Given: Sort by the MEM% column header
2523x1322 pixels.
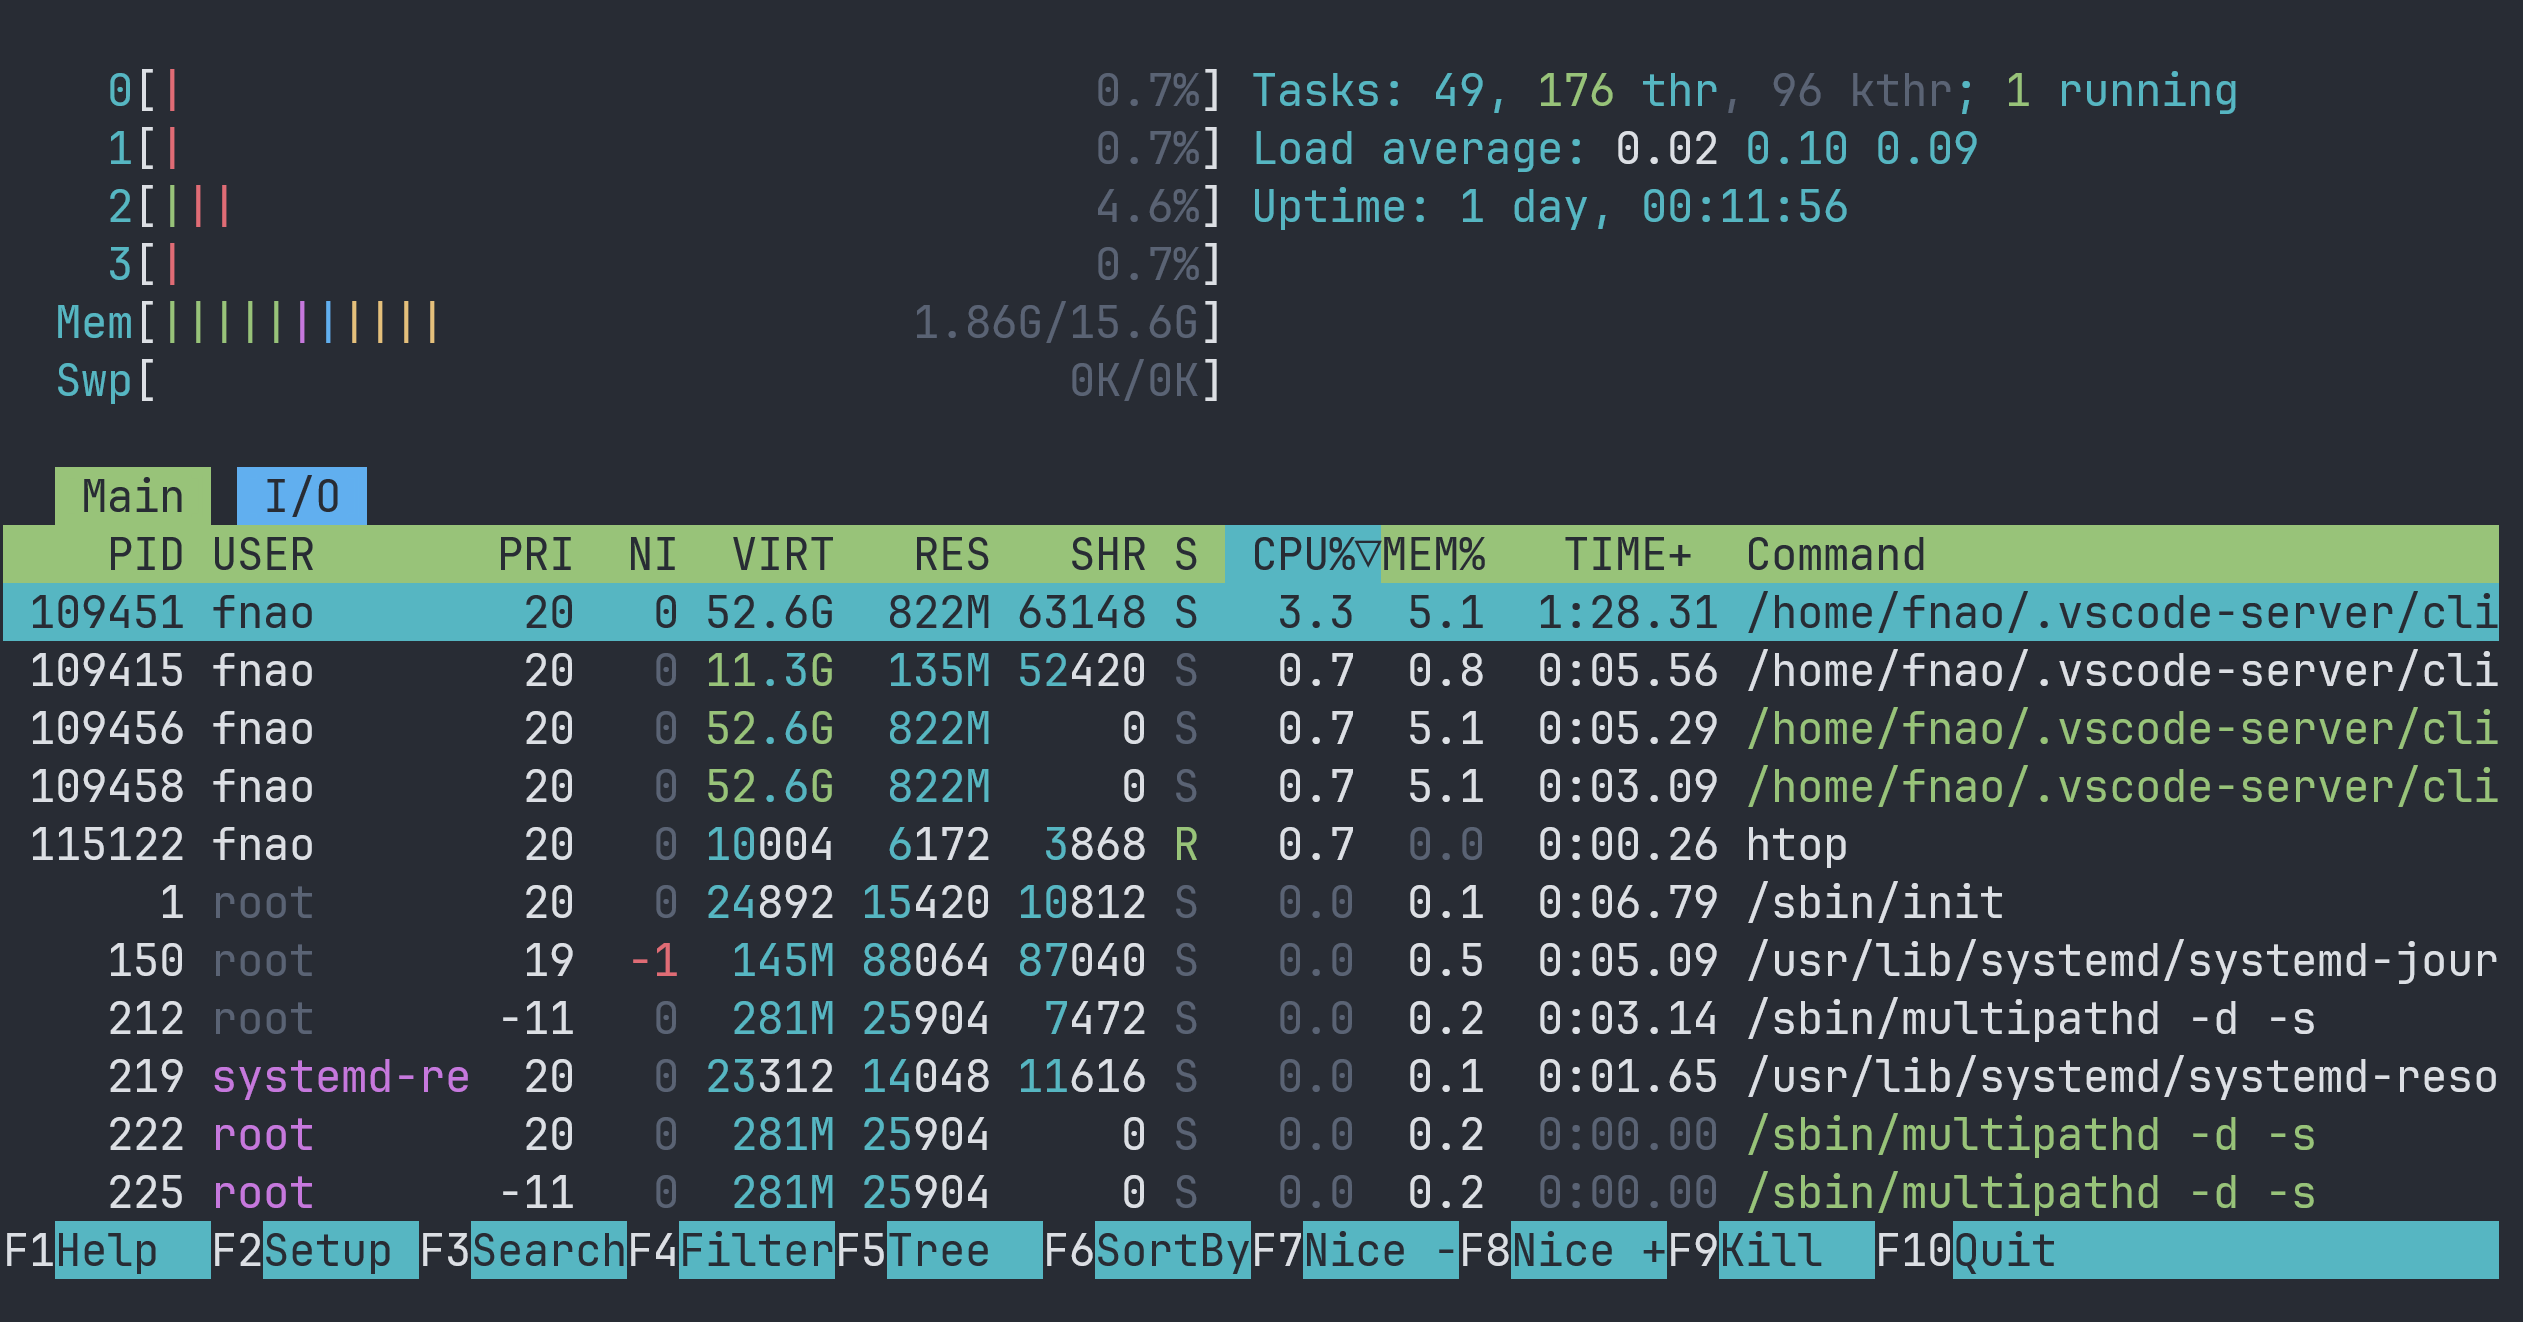Looking at the screenshot, I should click(1434, 555).
